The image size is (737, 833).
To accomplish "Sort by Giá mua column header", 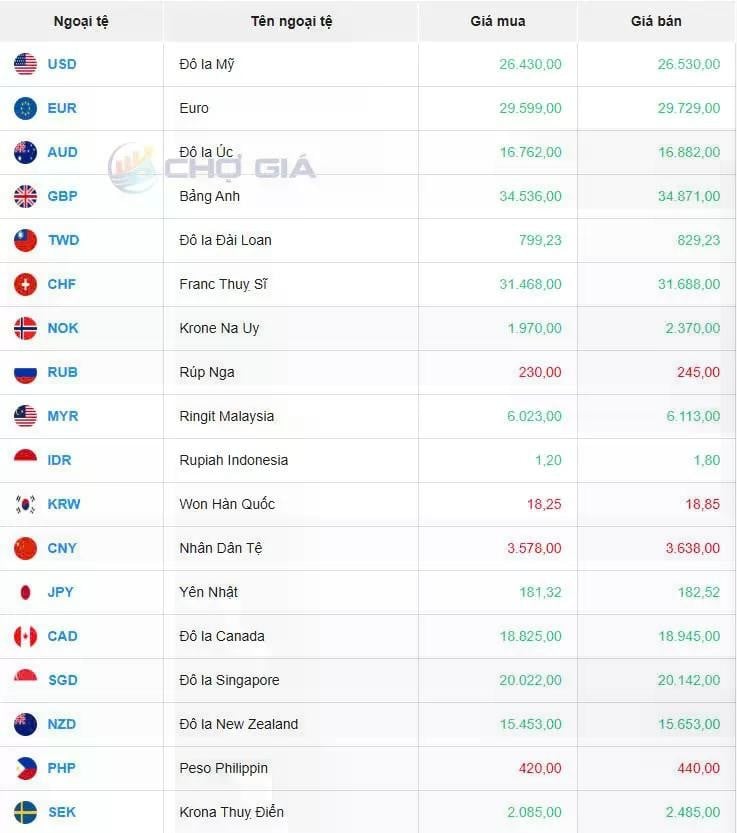I will (498, 21).
